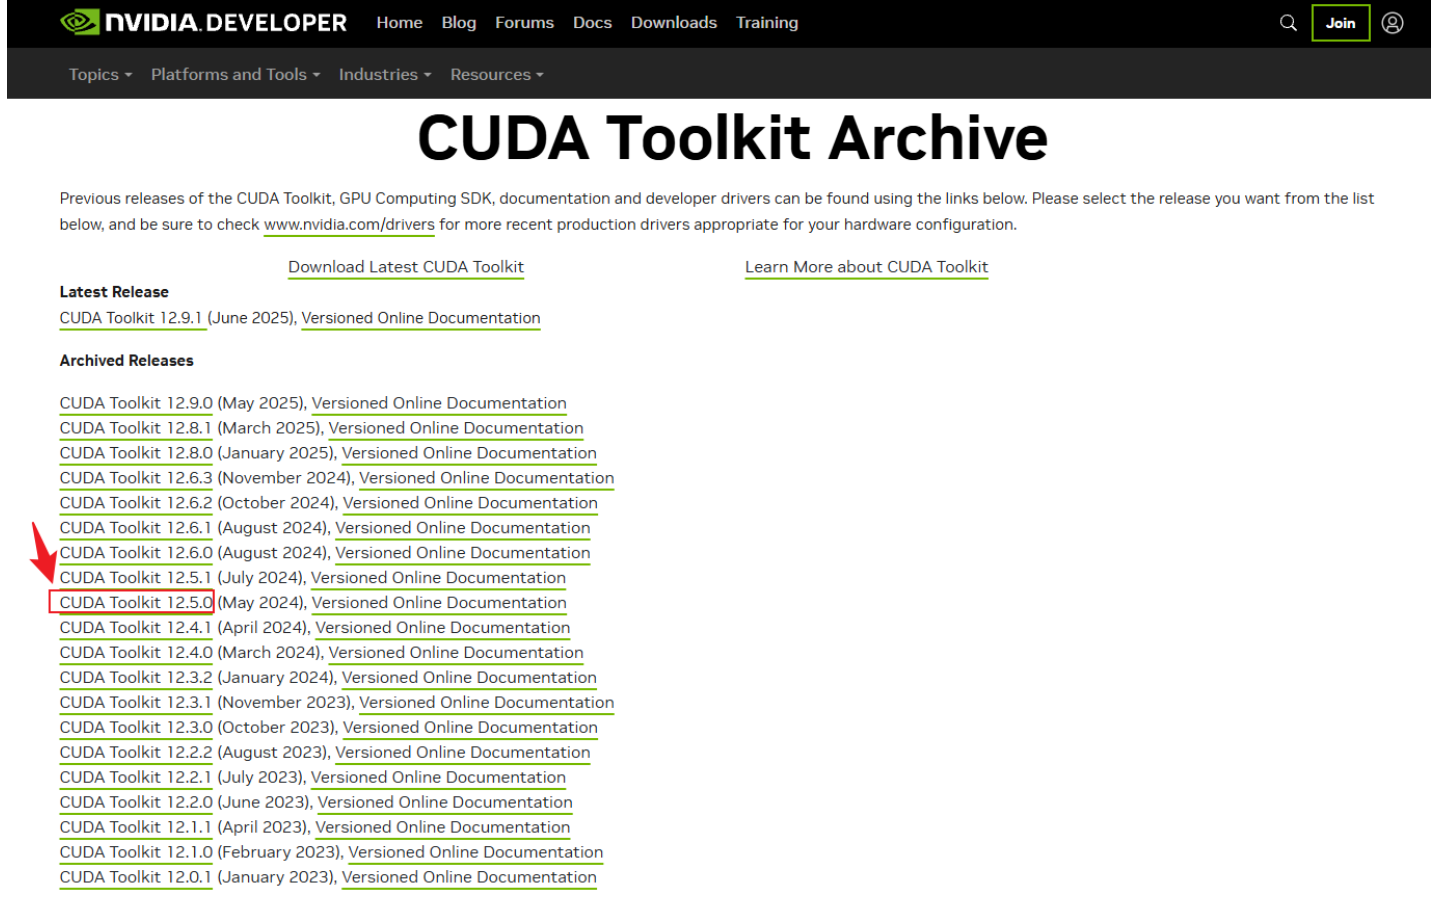This screenshot has height=914, width=1438.
Task: Open Download Latest CUDA Toolkit link
Action: click(x=405, y=266)
